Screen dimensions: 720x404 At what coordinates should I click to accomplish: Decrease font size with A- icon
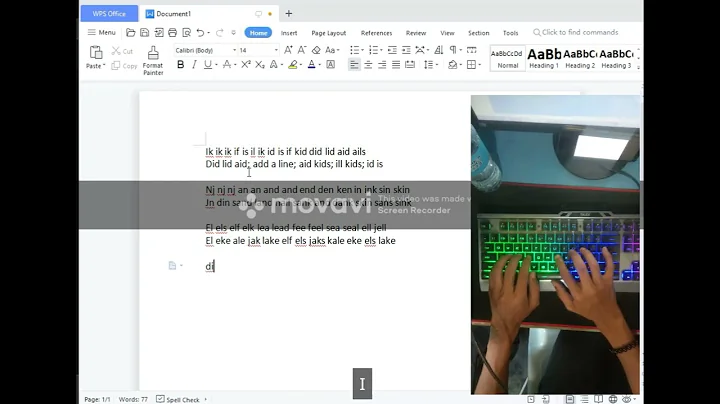pyautogui.click(x=302, y=50)
